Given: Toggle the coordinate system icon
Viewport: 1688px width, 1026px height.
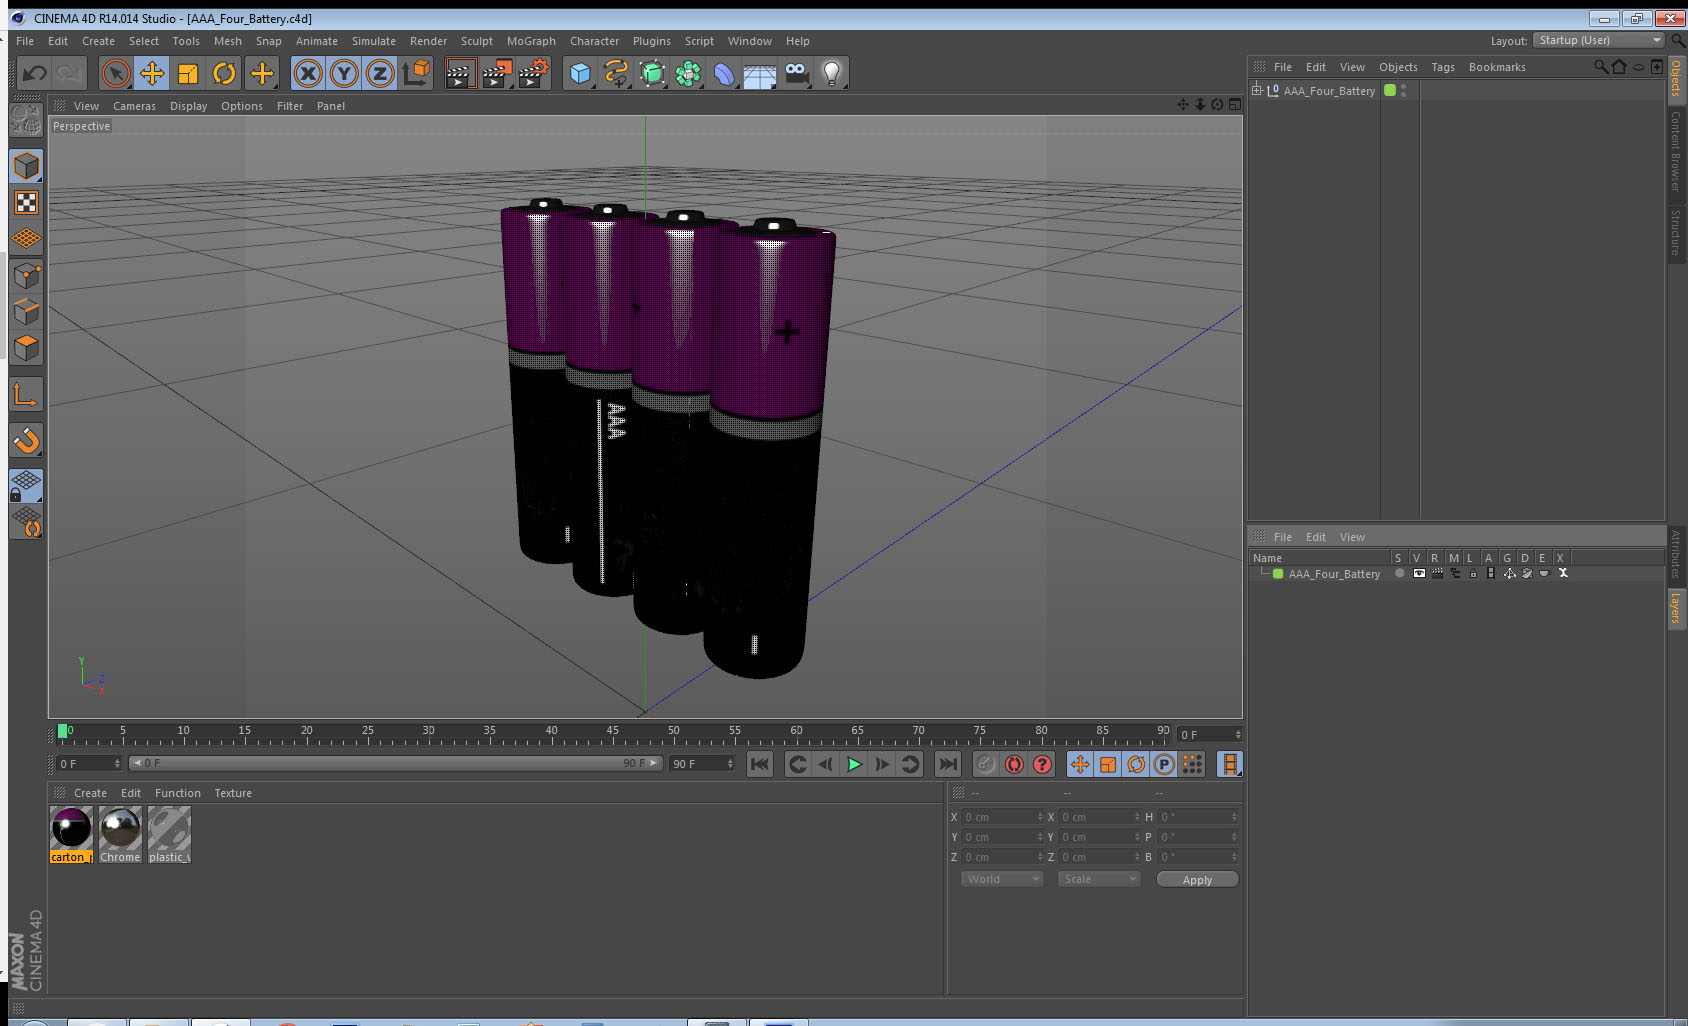Looking at the screenshot, I should (x=416, y=73).
